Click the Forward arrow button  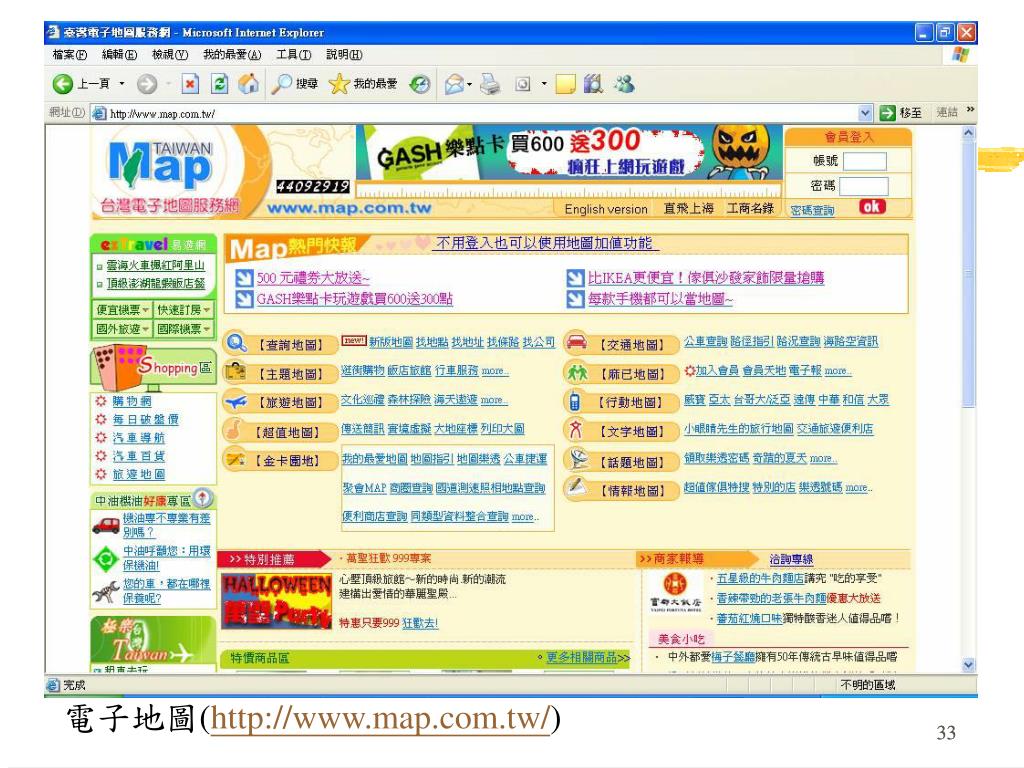(x=147, y=84)
